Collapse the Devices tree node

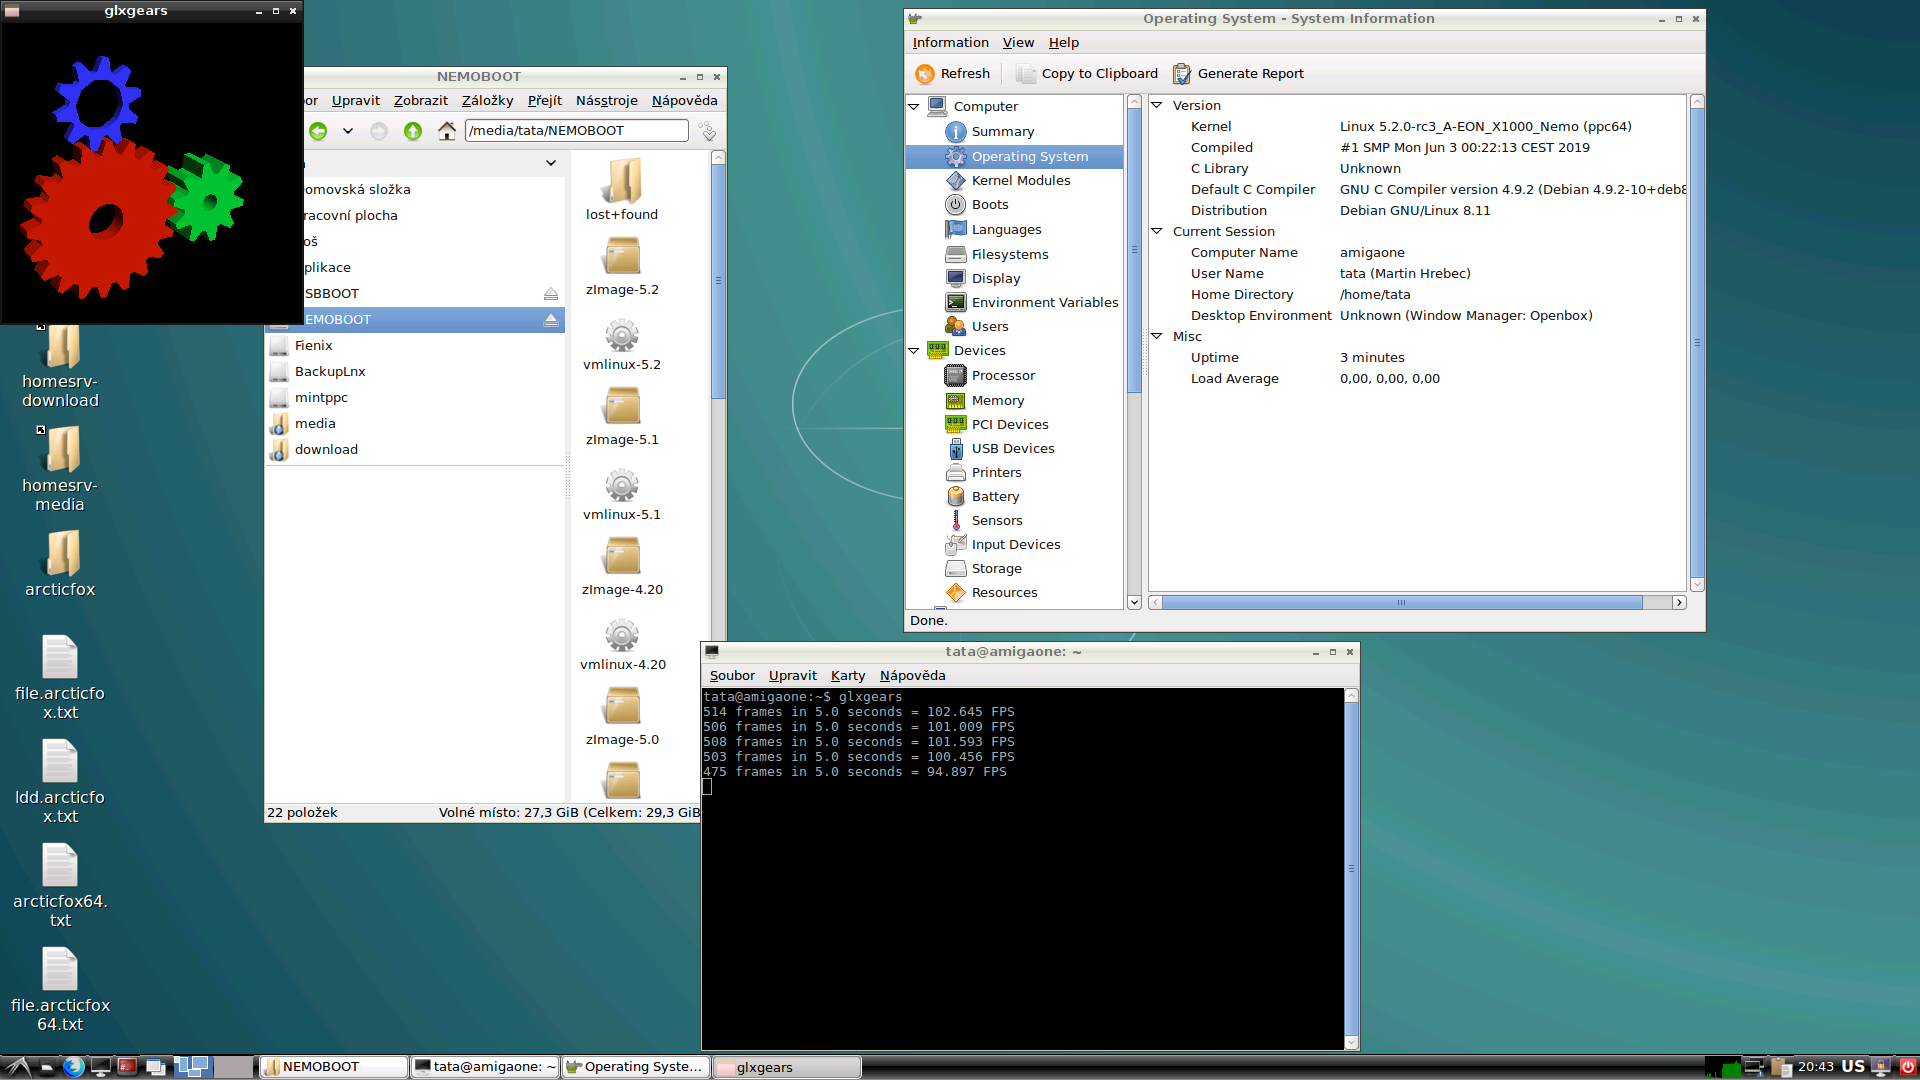click(x=914, y=350)
